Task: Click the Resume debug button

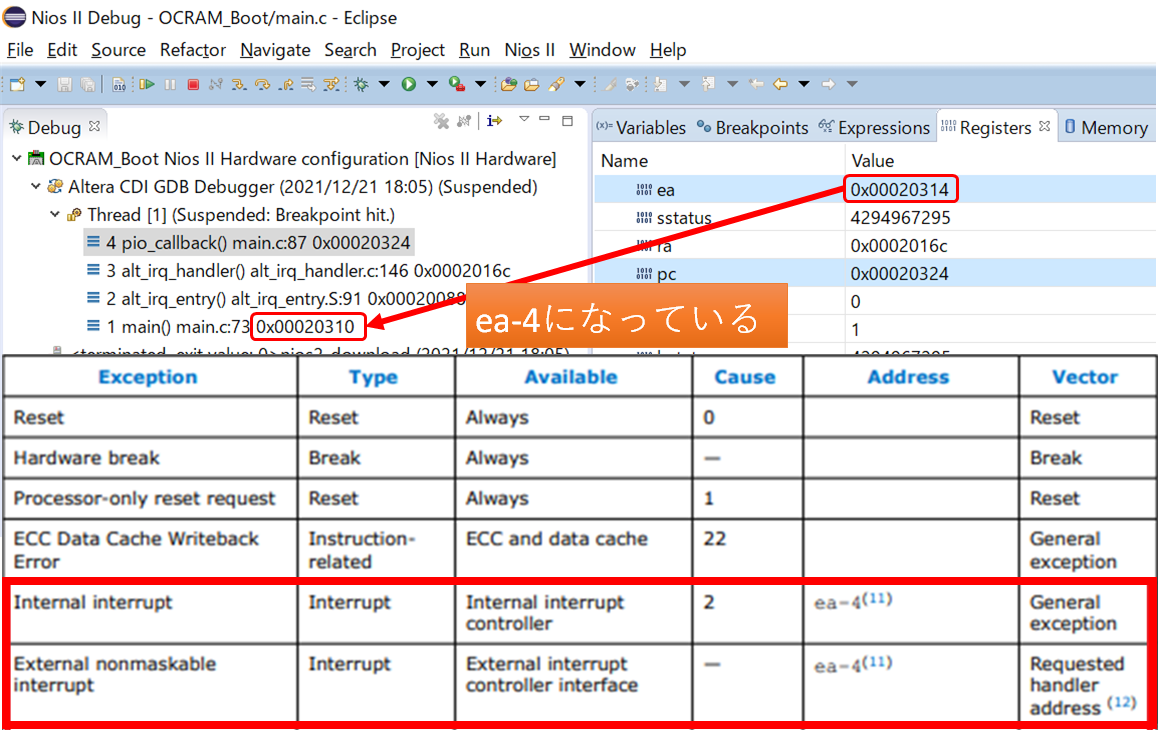Action: pos(147,85)
